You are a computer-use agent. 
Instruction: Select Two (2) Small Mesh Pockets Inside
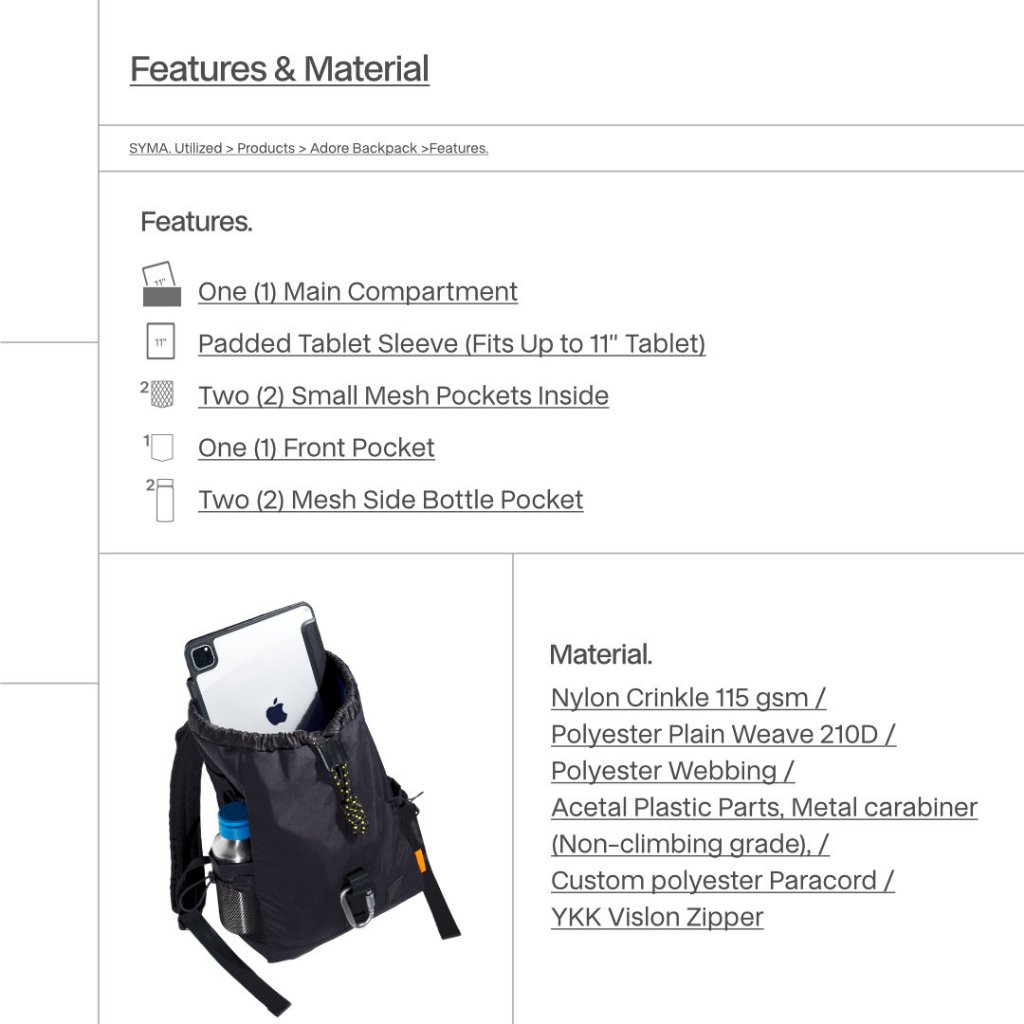click(403, 396)
